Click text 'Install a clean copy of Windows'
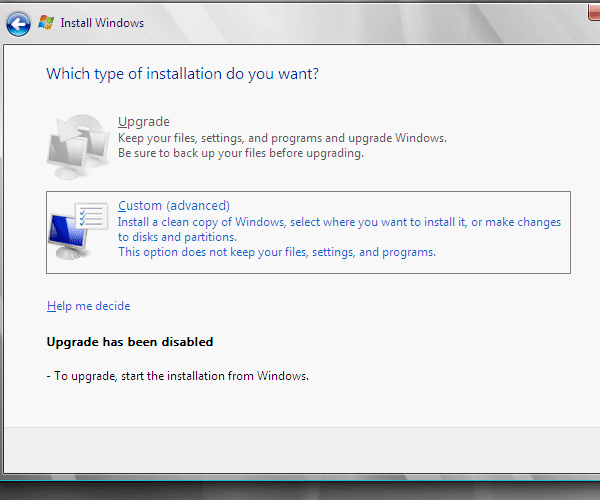600x500 pixels. pyautogui.click(x=201, y=222)
